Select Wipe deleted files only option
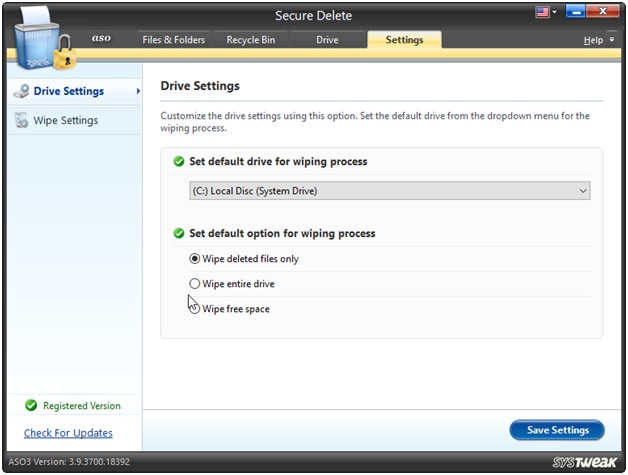Screen dimensions: 628x475 [x=195, y=259]
